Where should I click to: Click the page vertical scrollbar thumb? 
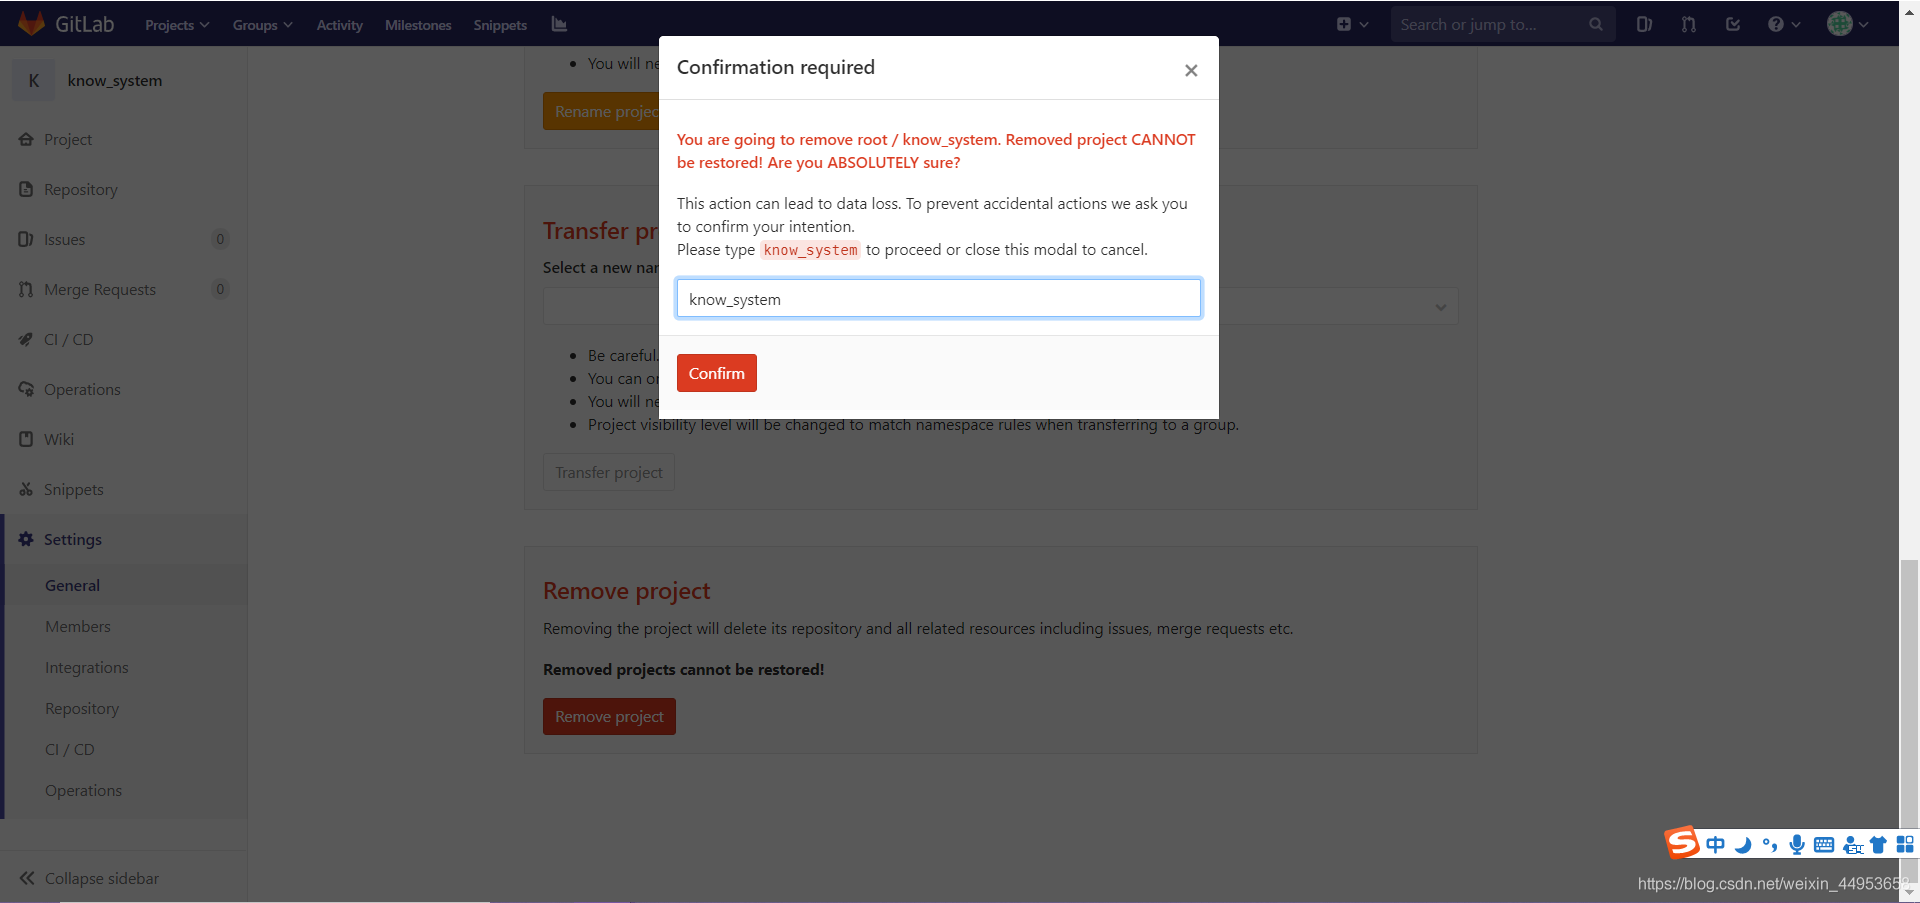pyautogui.click(x=1909, y=718)
